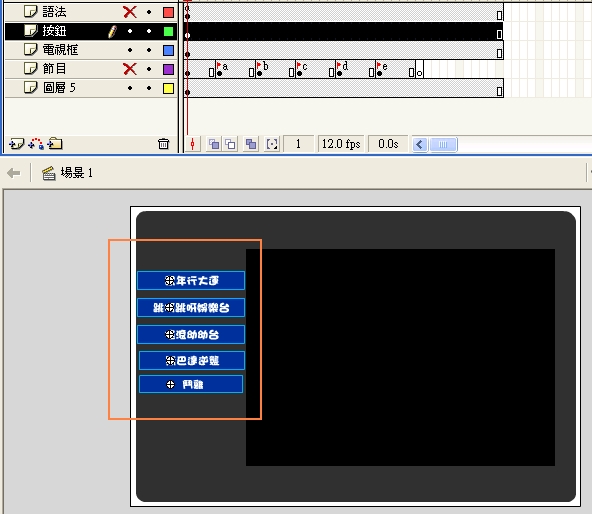Click the green outline swatch of 按鈕
The width and height of the screenshot is (592, 514).
(168, 31)
